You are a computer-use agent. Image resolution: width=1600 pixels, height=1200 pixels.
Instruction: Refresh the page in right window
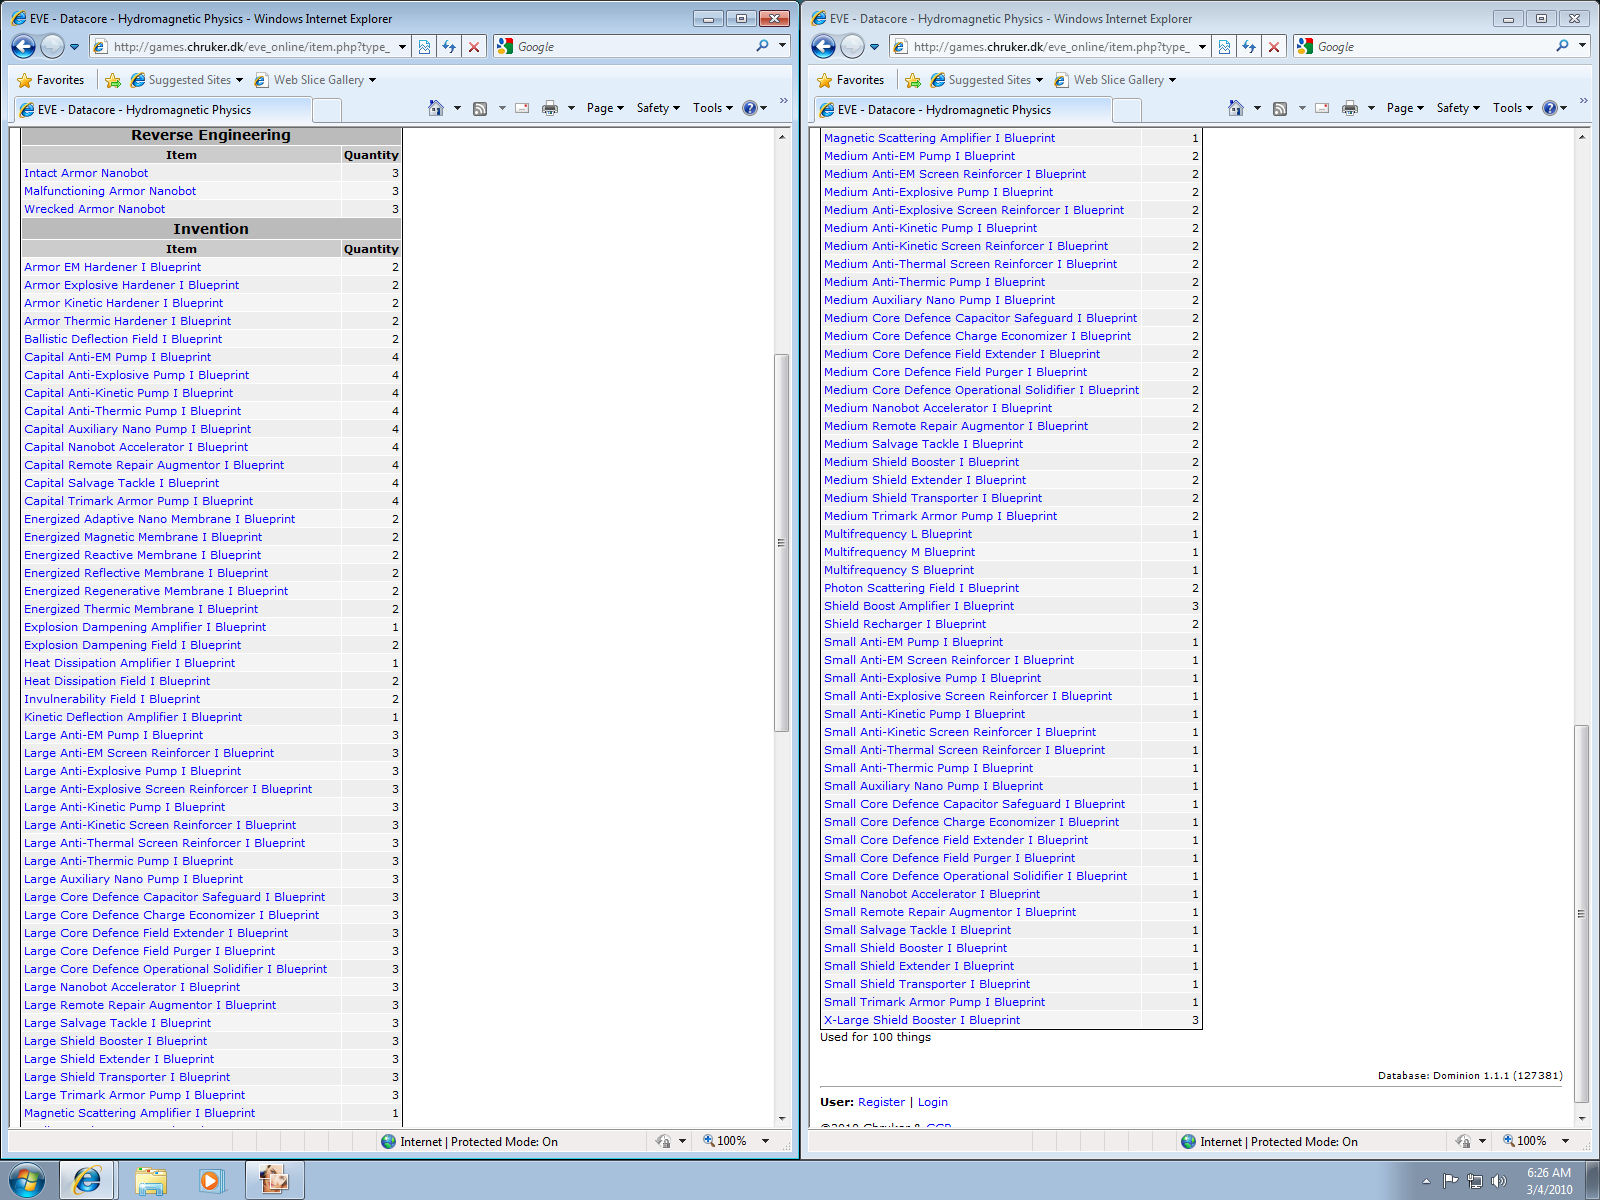click(1249, 46)
